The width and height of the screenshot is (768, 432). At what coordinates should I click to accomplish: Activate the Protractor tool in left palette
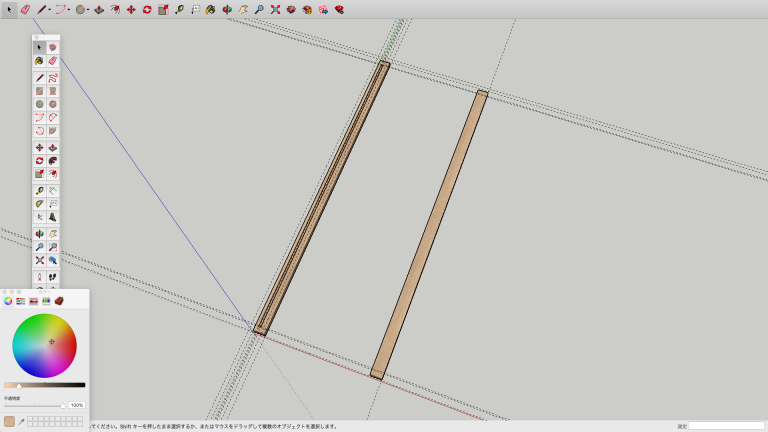coord(40,203)
